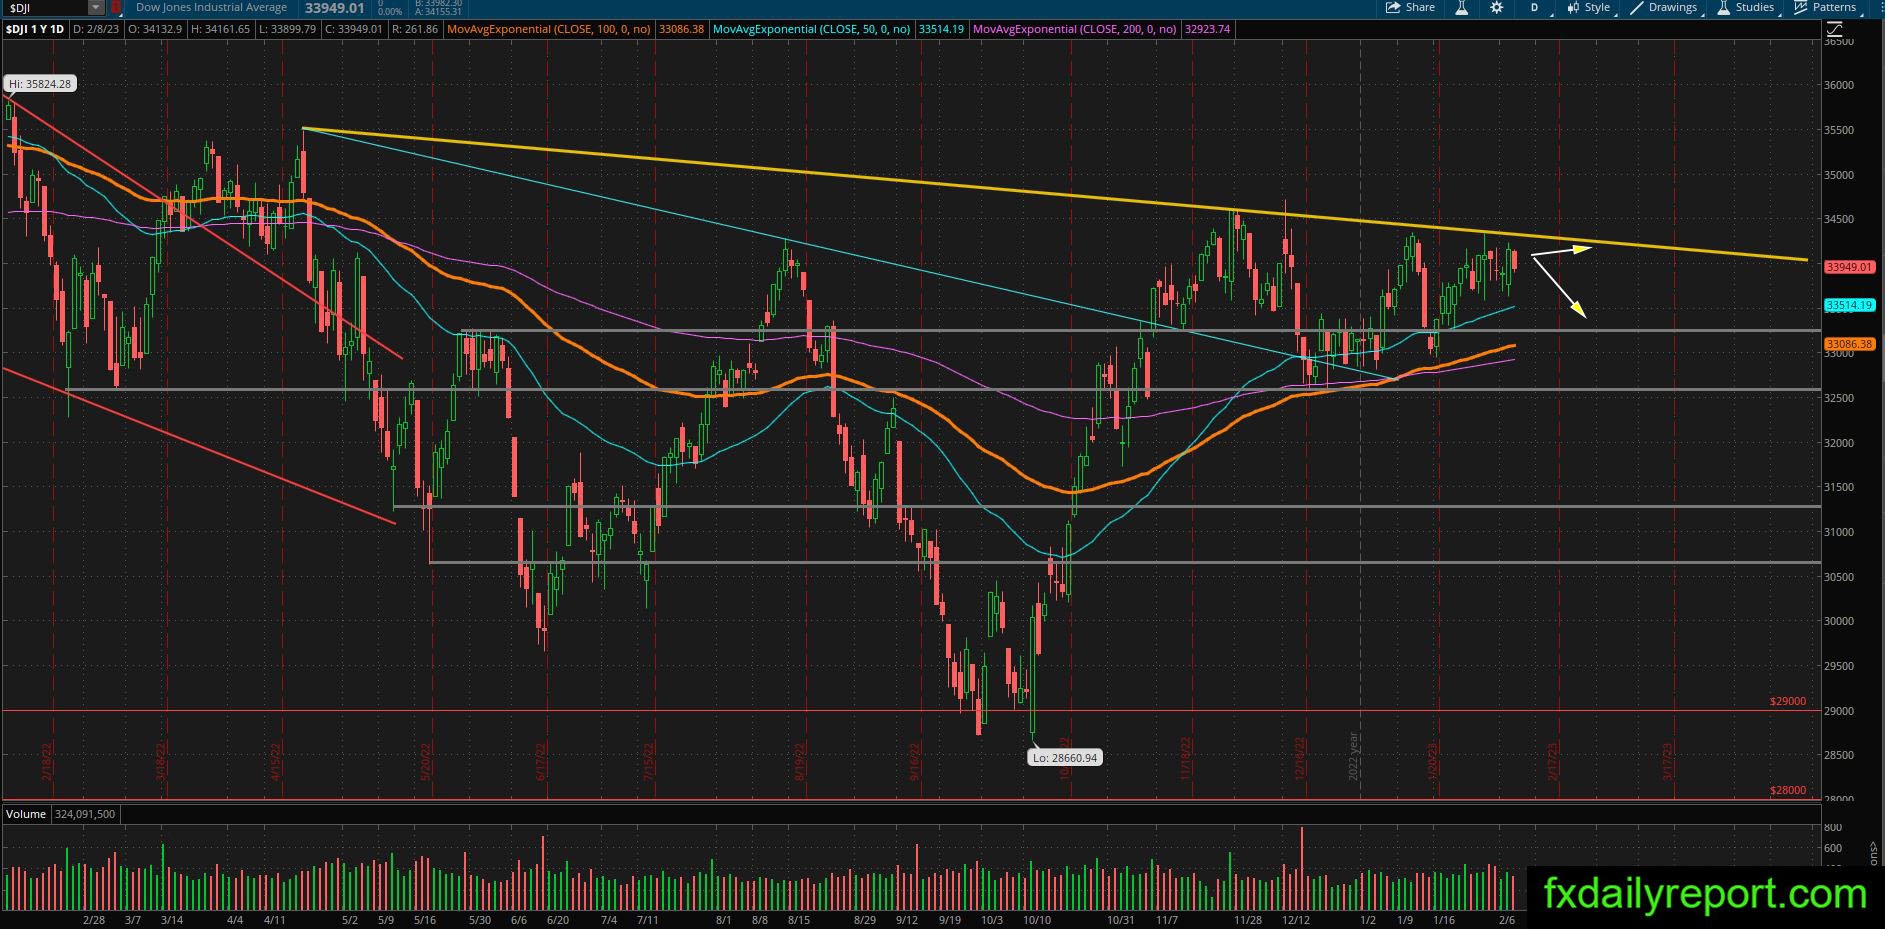Click the R: 261.86 range value
The height and width of the screenshot is (929, 1885).
click(415, 30)
